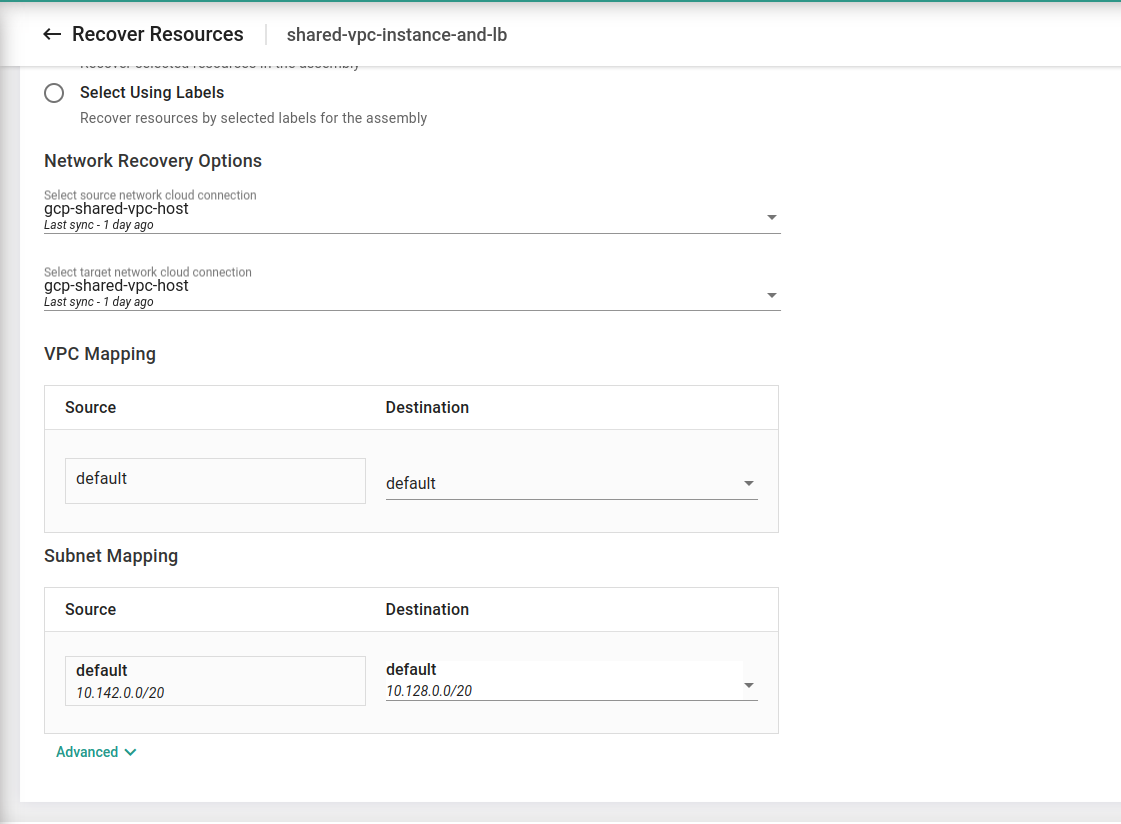Click the Subnet Mapping destination dropdown arrow
Image resolution: width=1121 pixels, height=824 pixels.
tap(748, 686)
